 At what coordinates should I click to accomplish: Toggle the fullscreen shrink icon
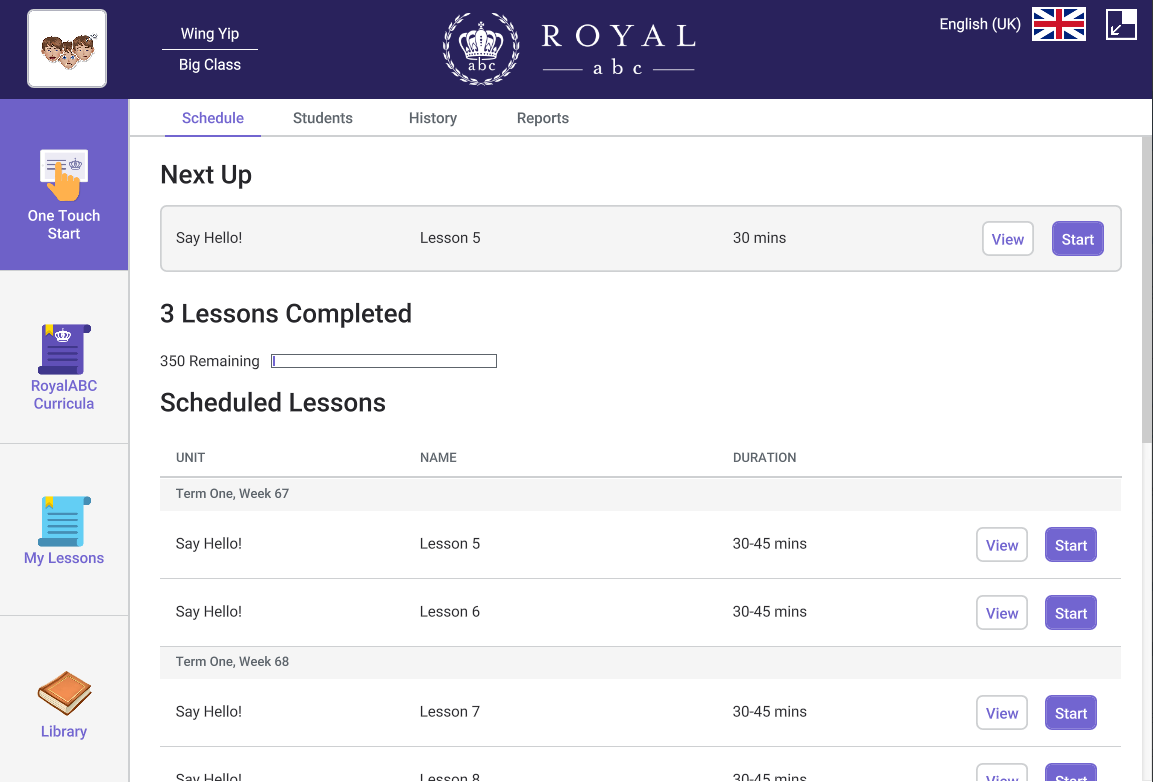click(1121, 24)
